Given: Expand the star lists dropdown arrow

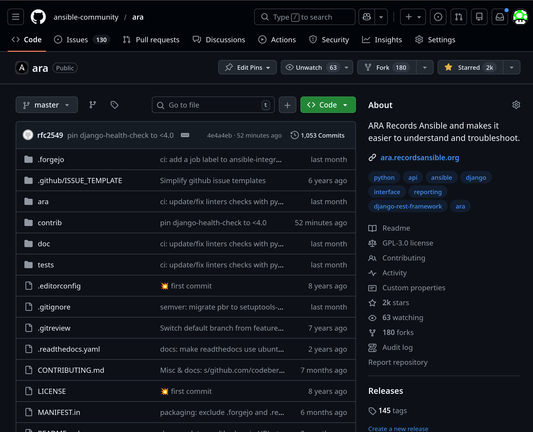Looking at the screenshot, I should coord(512,68).
